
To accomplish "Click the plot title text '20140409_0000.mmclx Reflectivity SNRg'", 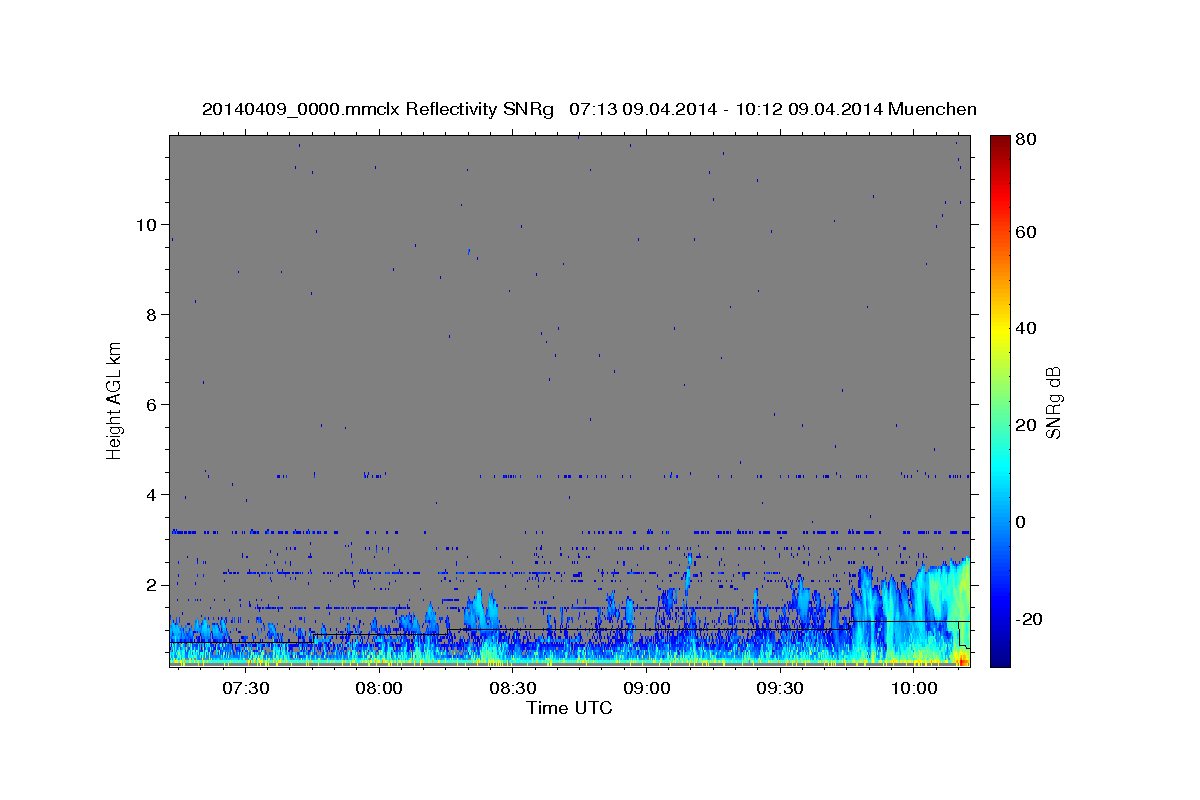I will [378, 109].
